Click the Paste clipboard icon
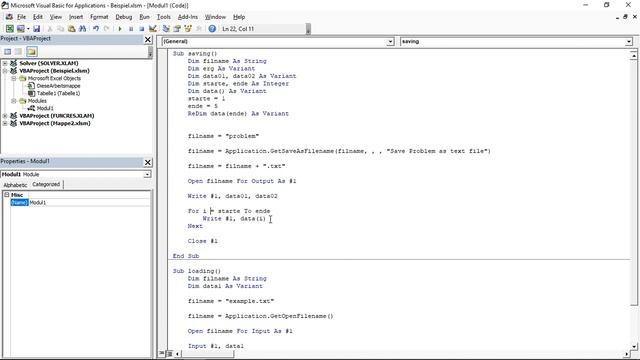640x360 pixels. [x=71, y=29]
